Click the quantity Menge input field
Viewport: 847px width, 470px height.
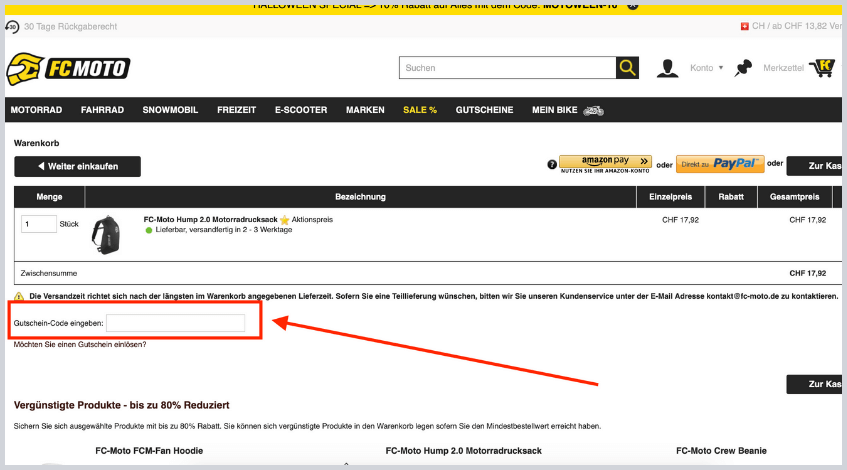(39, 224)
